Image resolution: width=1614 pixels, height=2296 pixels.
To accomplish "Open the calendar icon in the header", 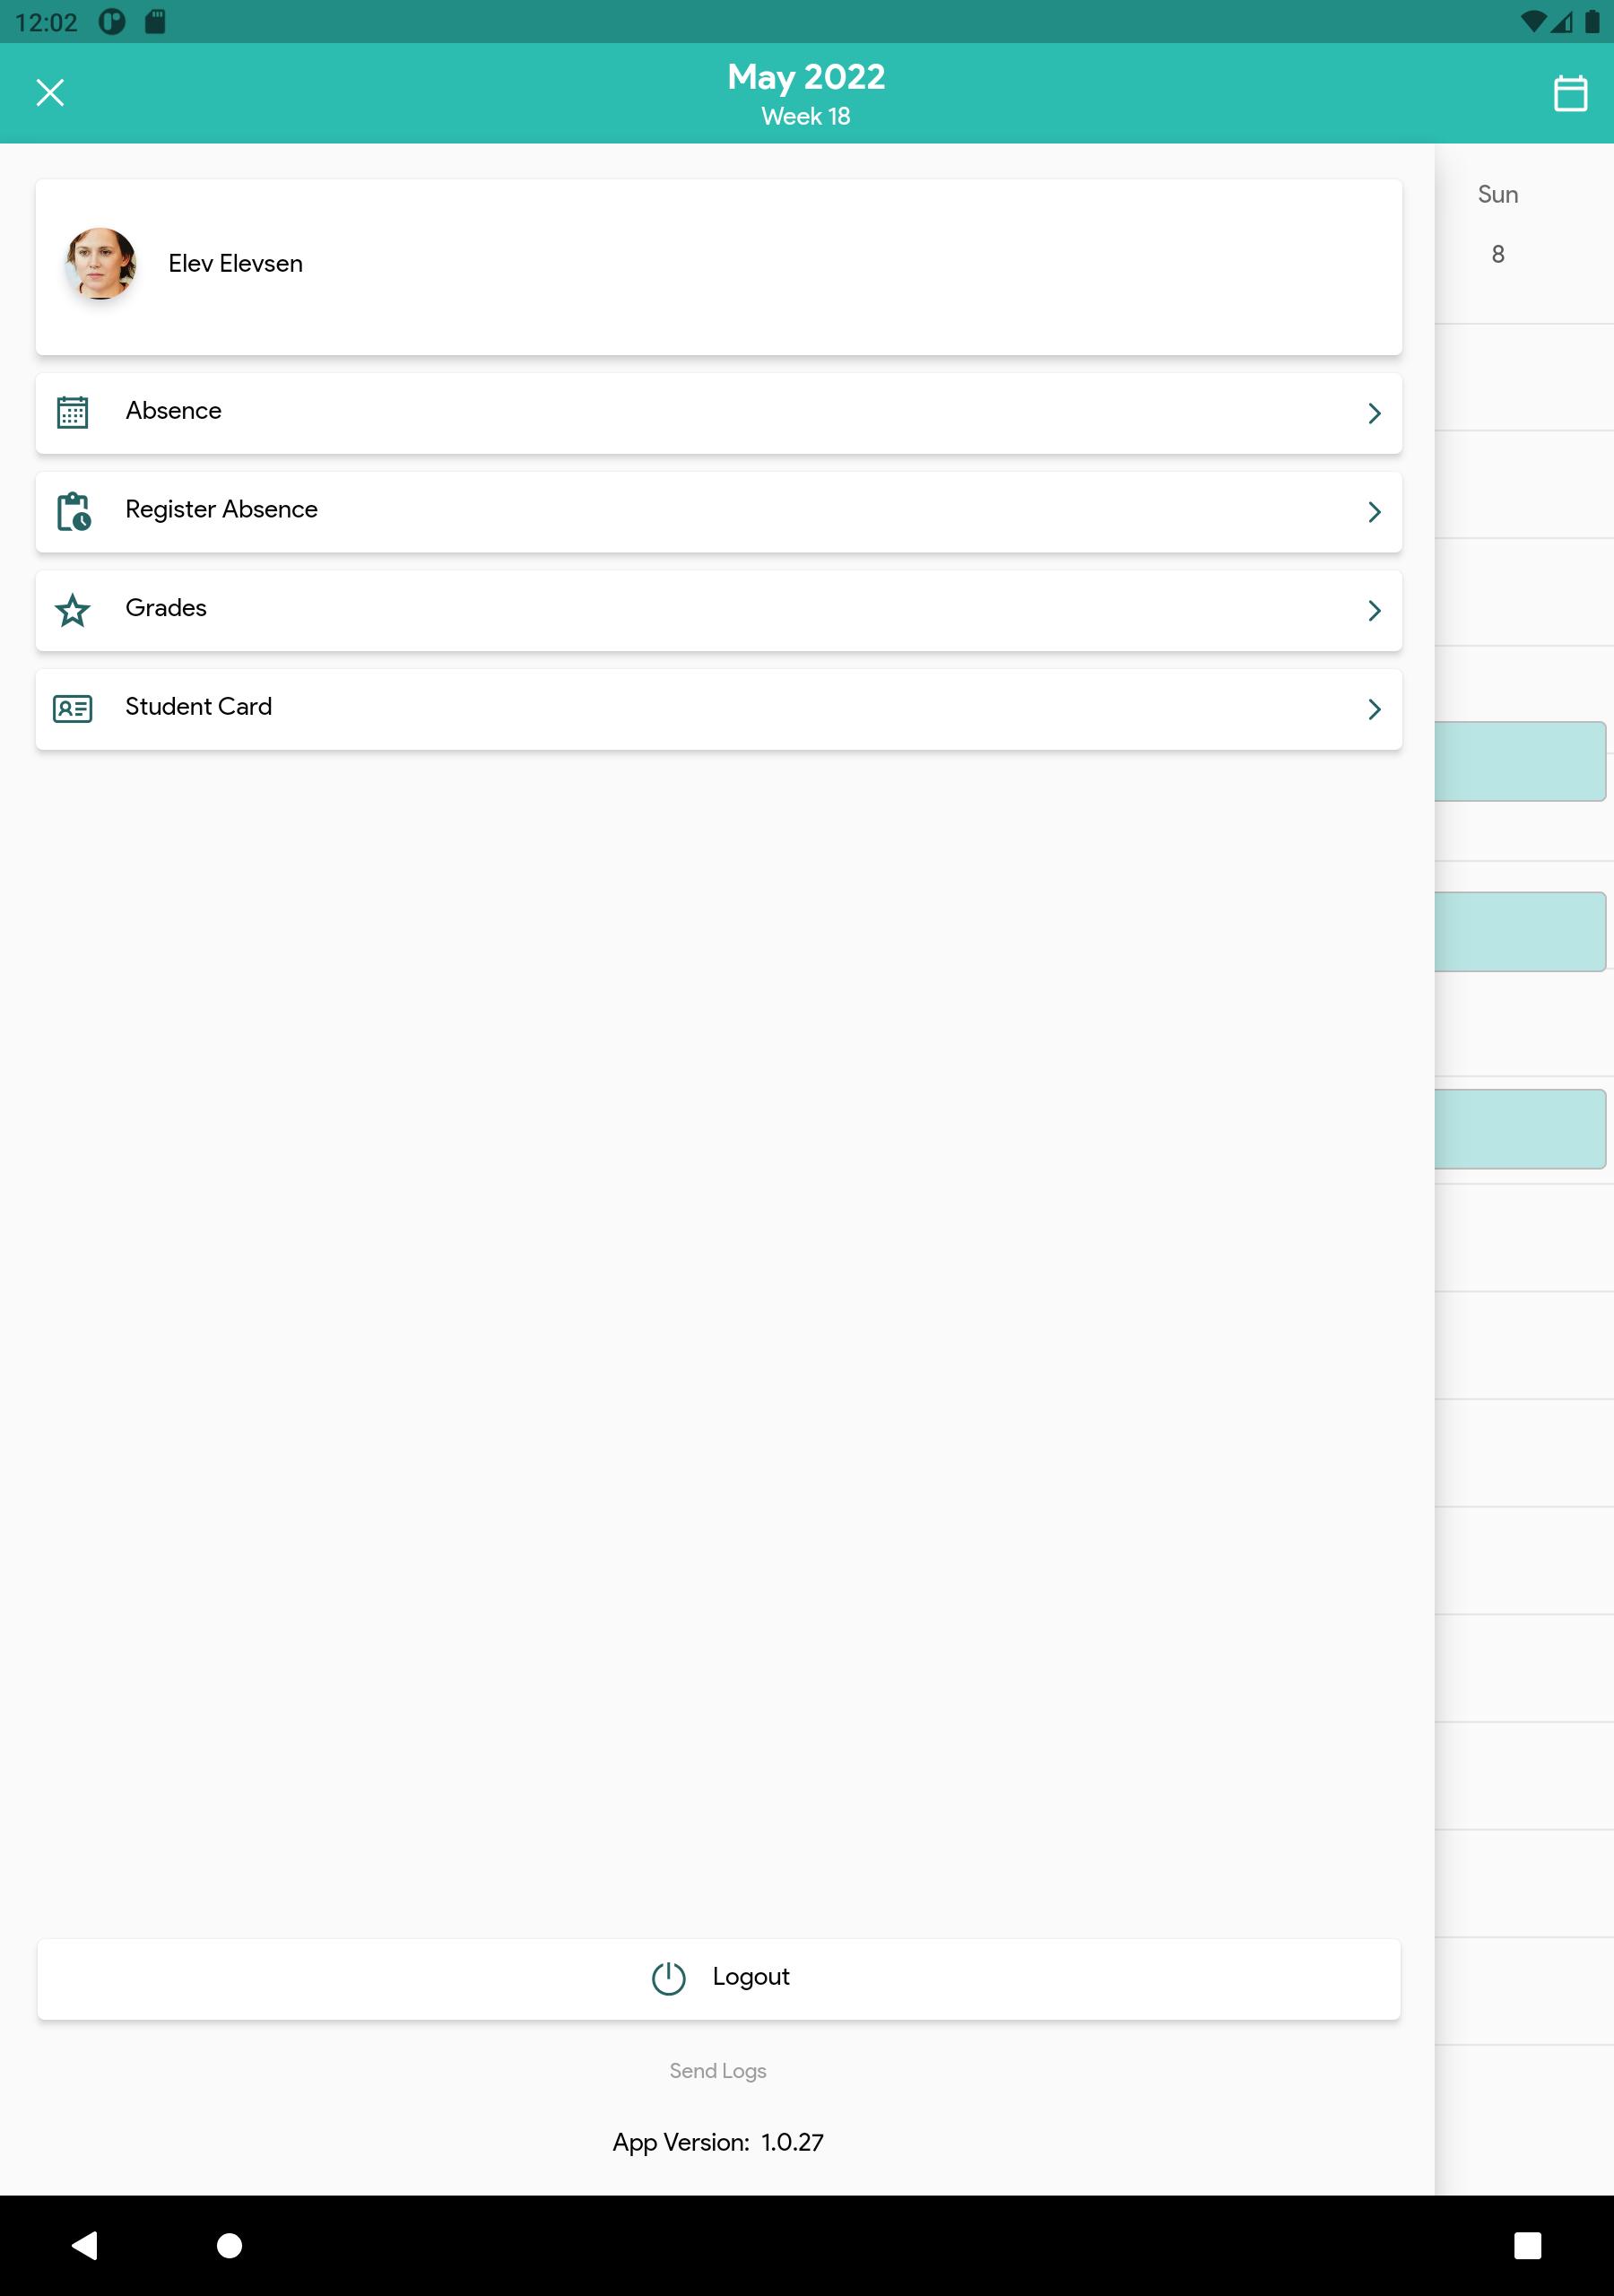I will coord(1570,93).
